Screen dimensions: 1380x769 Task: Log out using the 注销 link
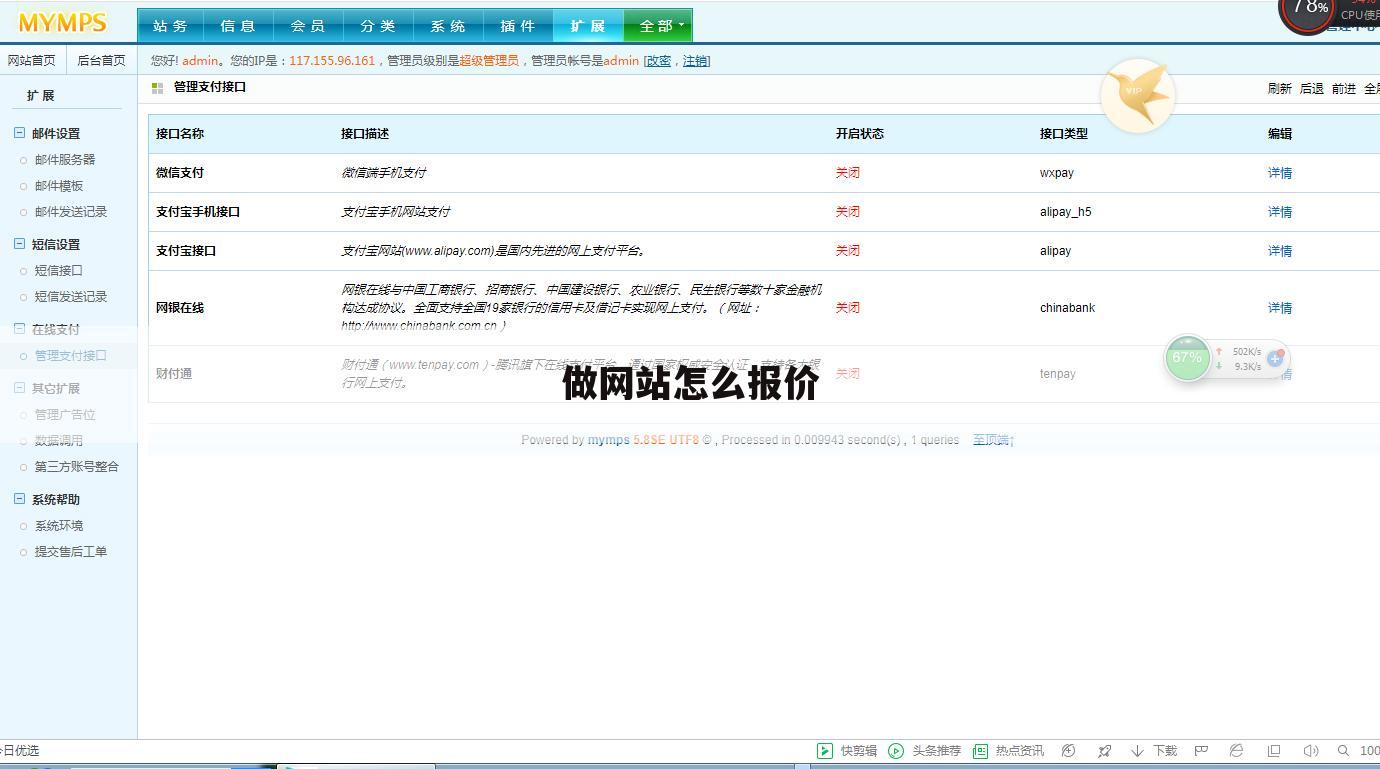(696, 61)
